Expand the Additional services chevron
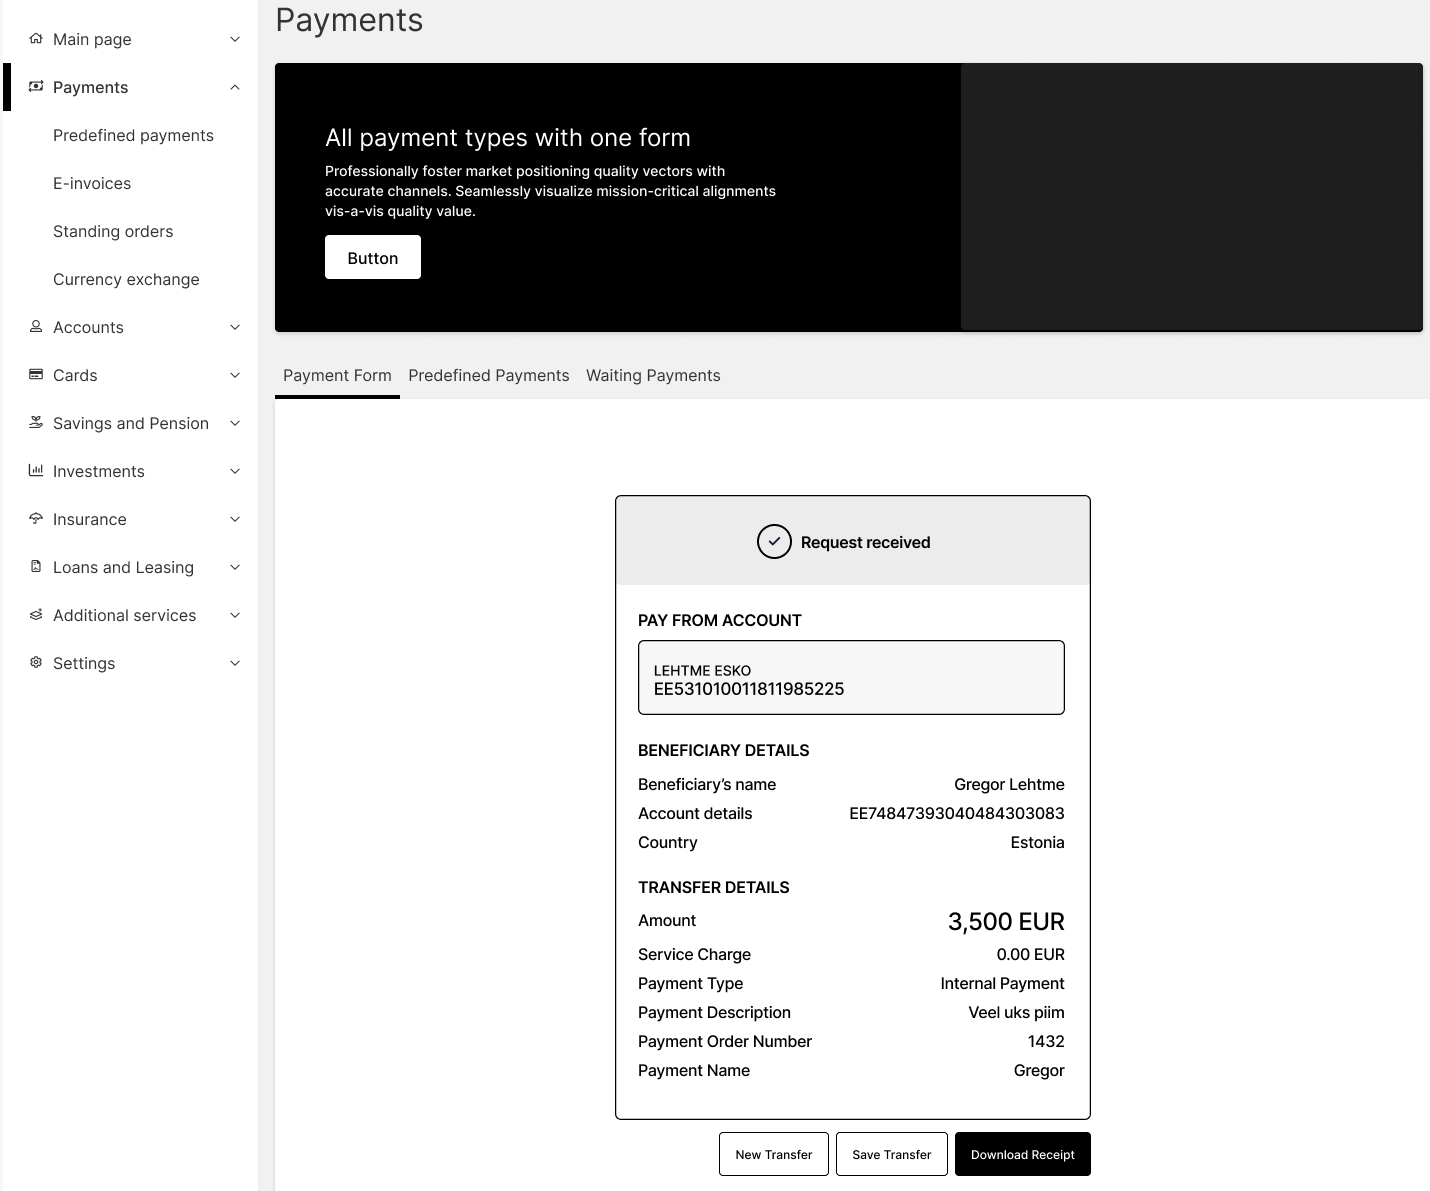 (235, 615)
